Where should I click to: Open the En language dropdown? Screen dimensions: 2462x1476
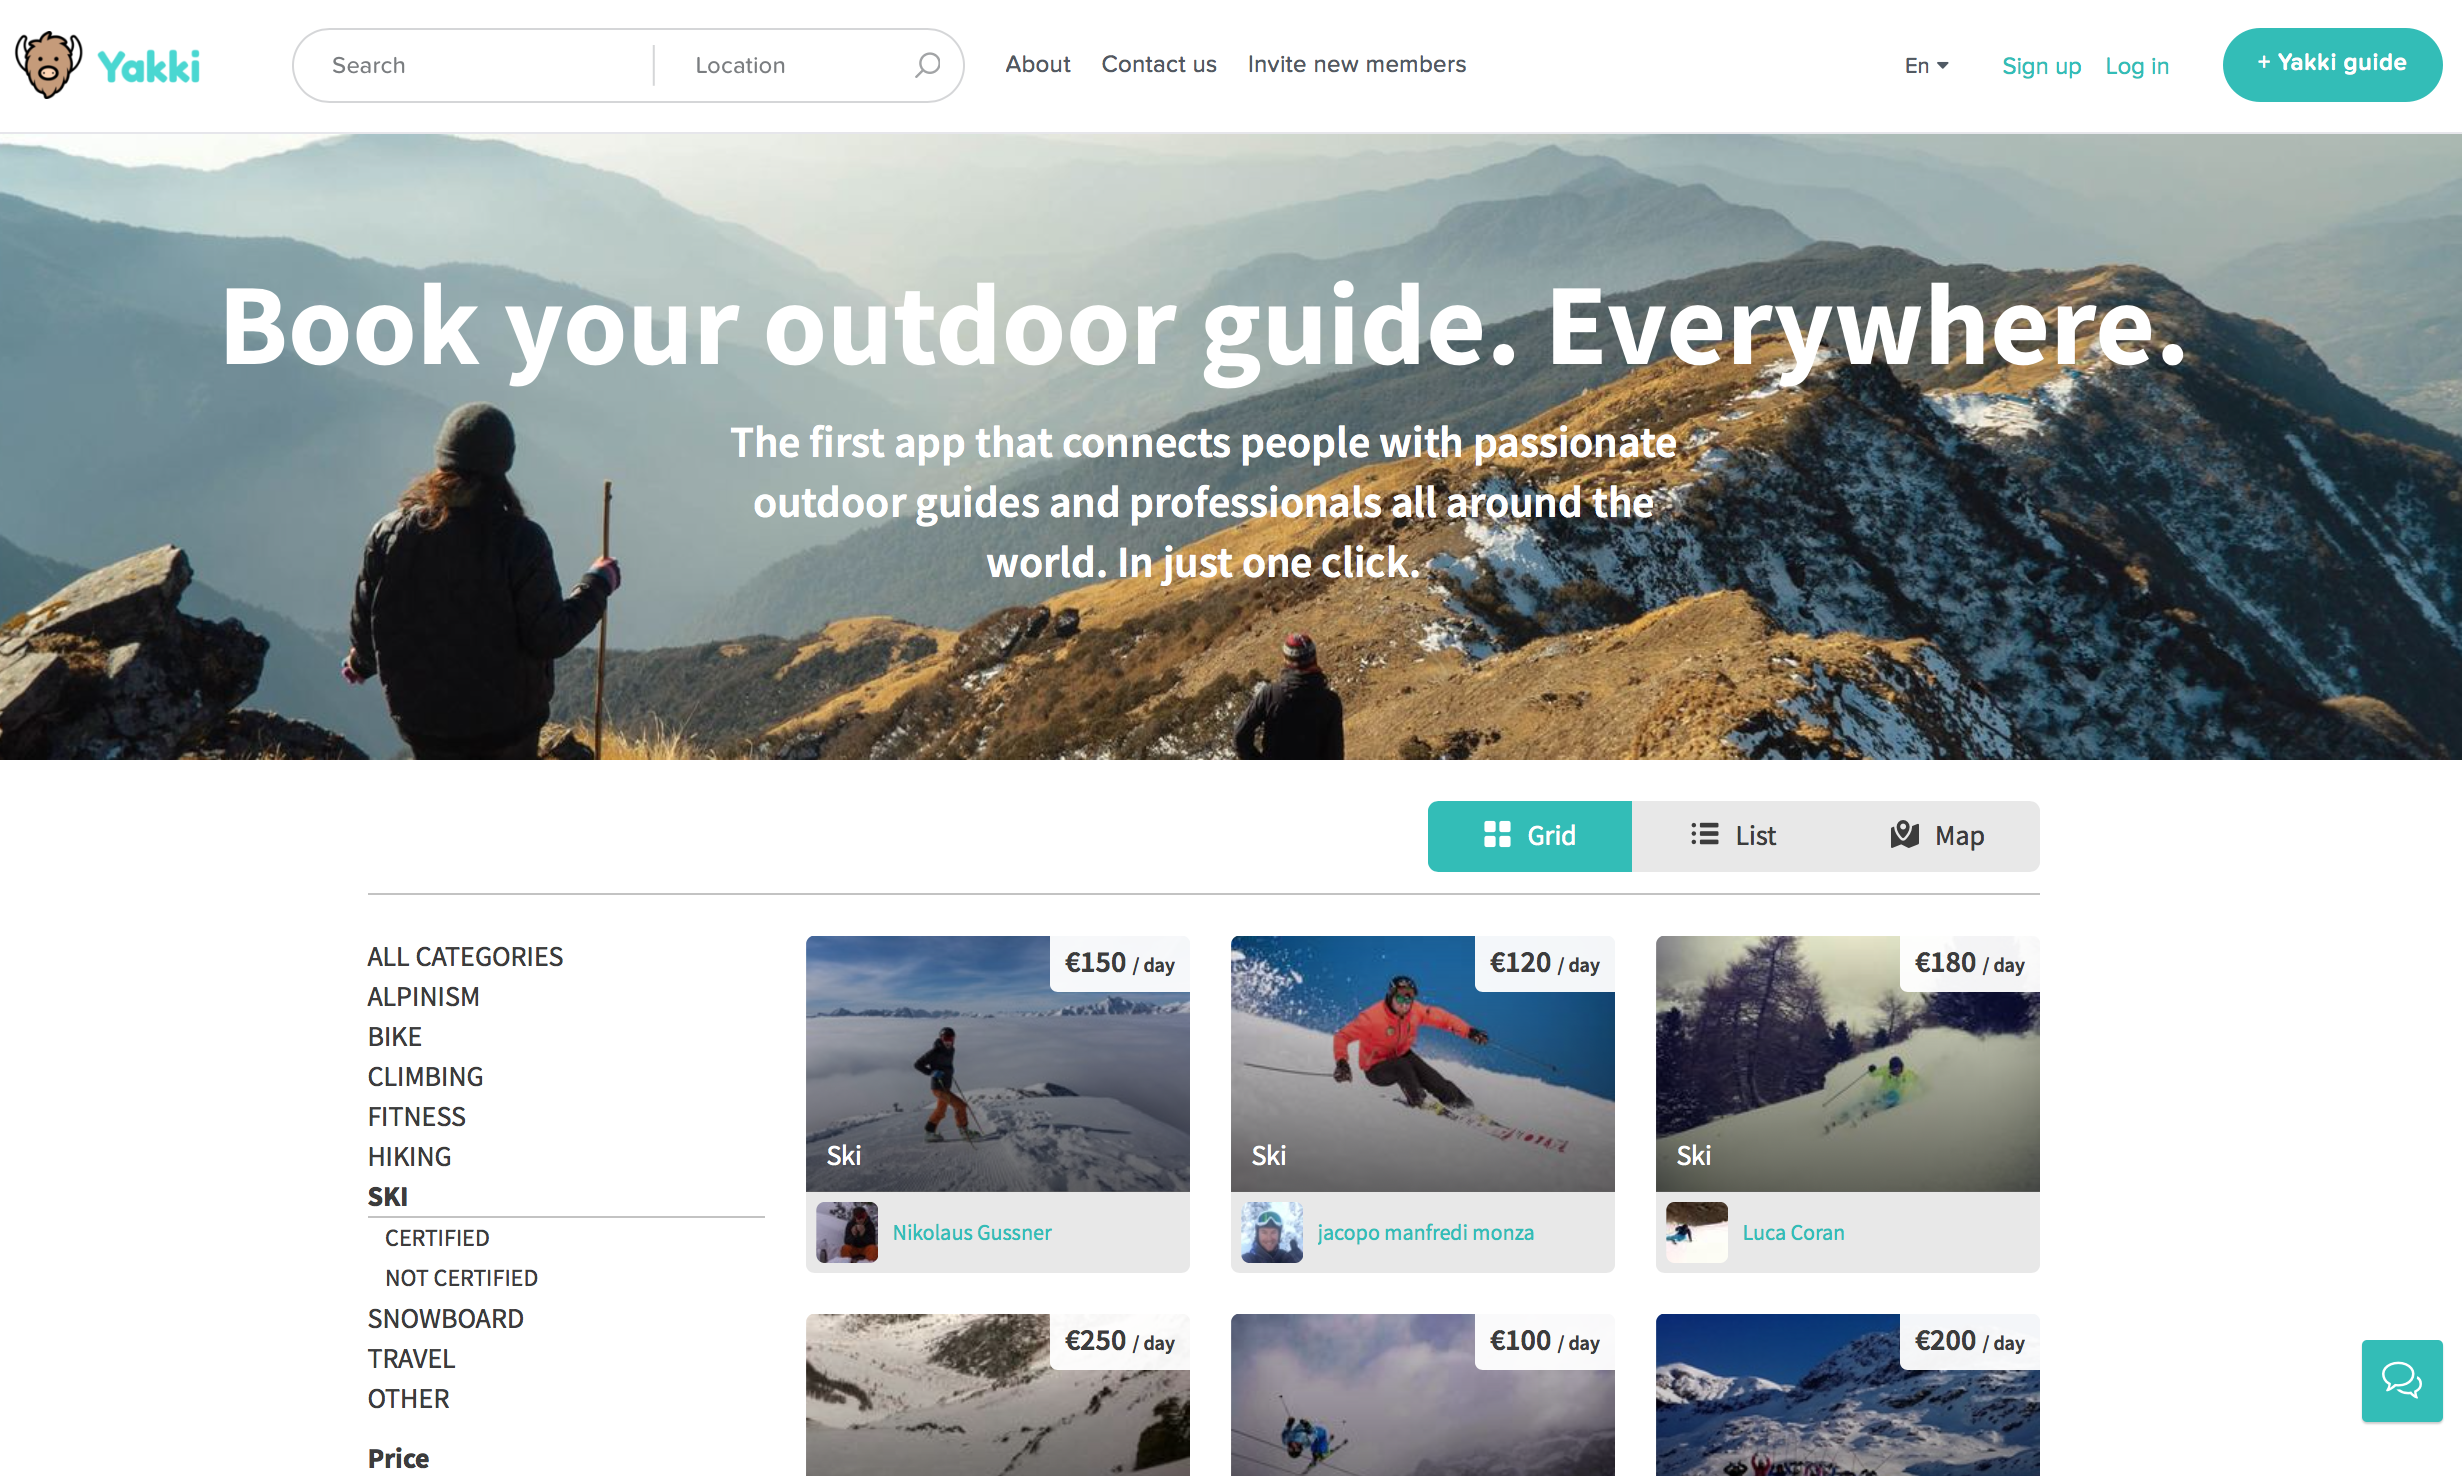[x=1926, y=66]
